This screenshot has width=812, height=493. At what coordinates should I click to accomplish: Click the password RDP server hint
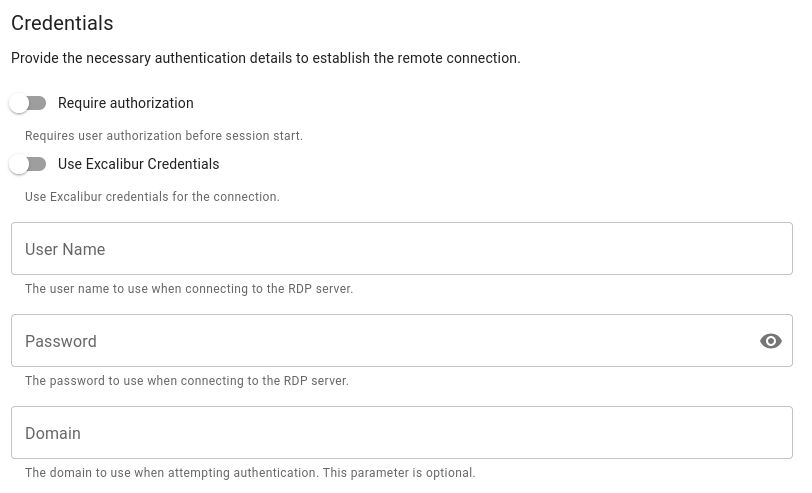point(187,381)
